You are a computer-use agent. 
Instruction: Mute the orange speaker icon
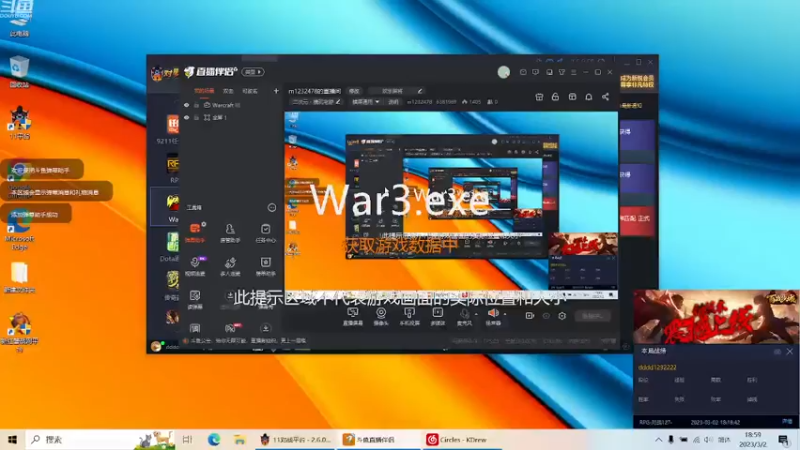point(493,313)
